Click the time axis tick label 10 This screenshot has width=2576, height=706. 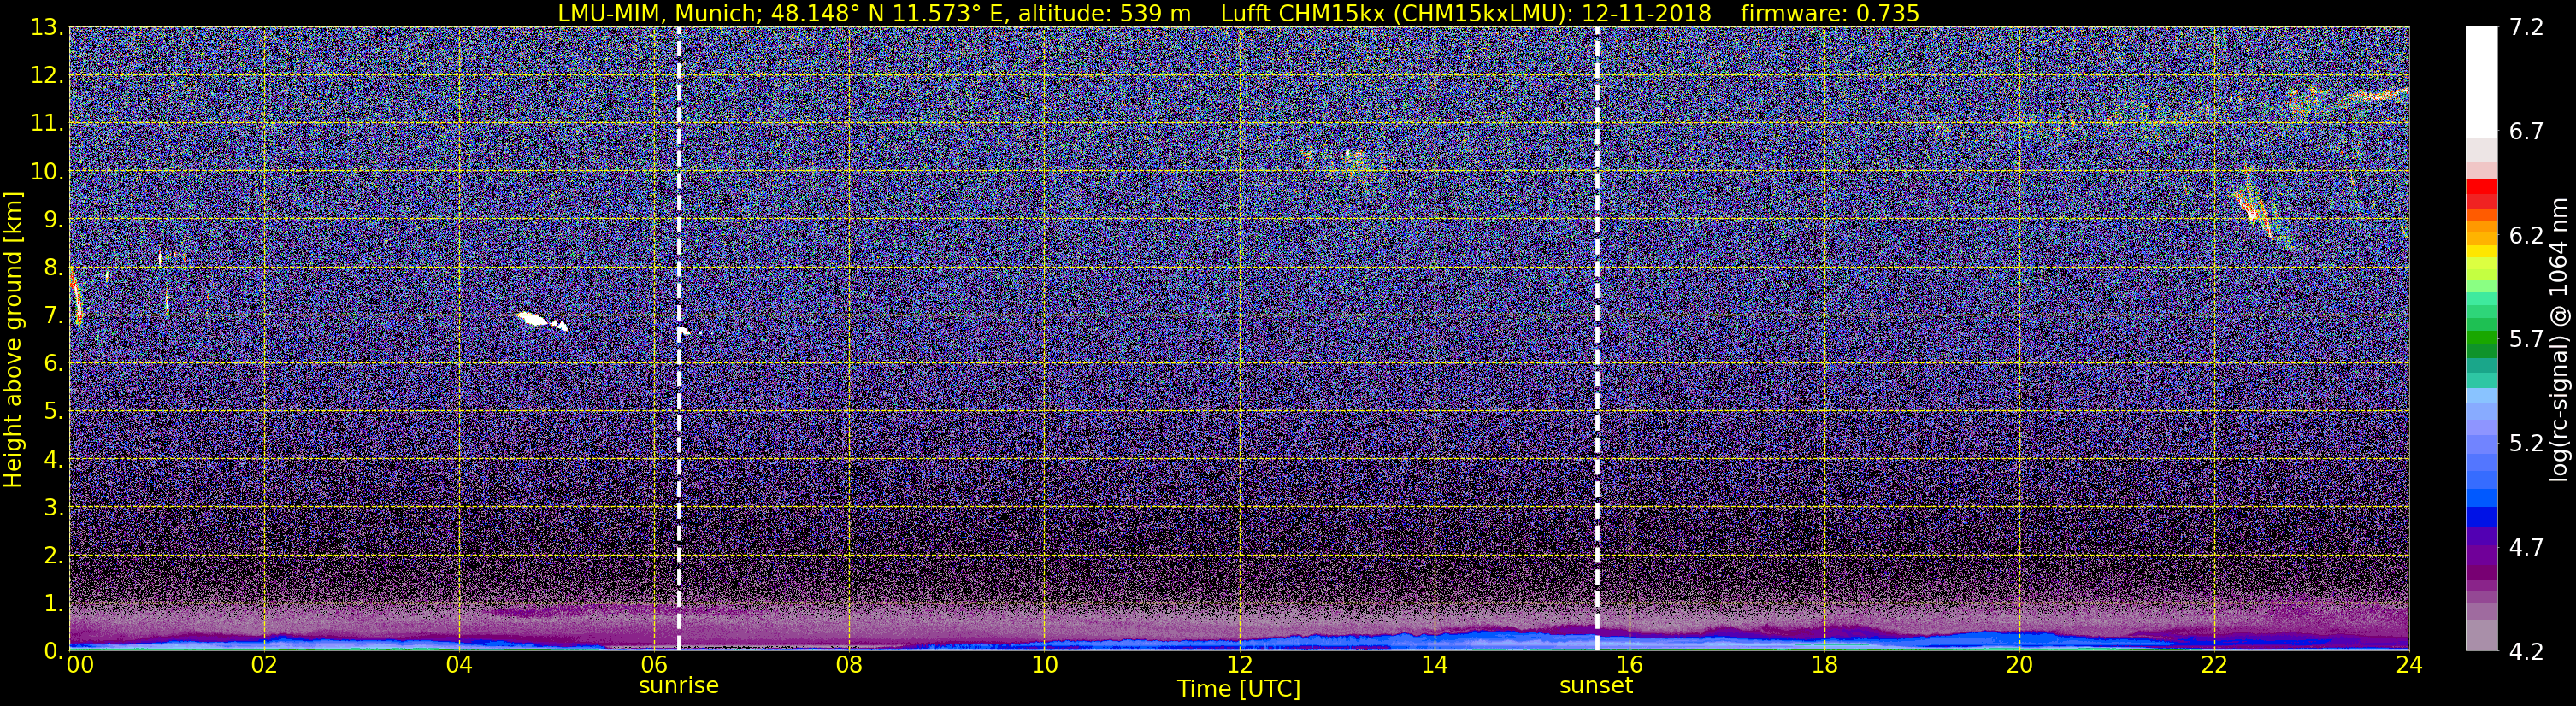[1043, 666]
